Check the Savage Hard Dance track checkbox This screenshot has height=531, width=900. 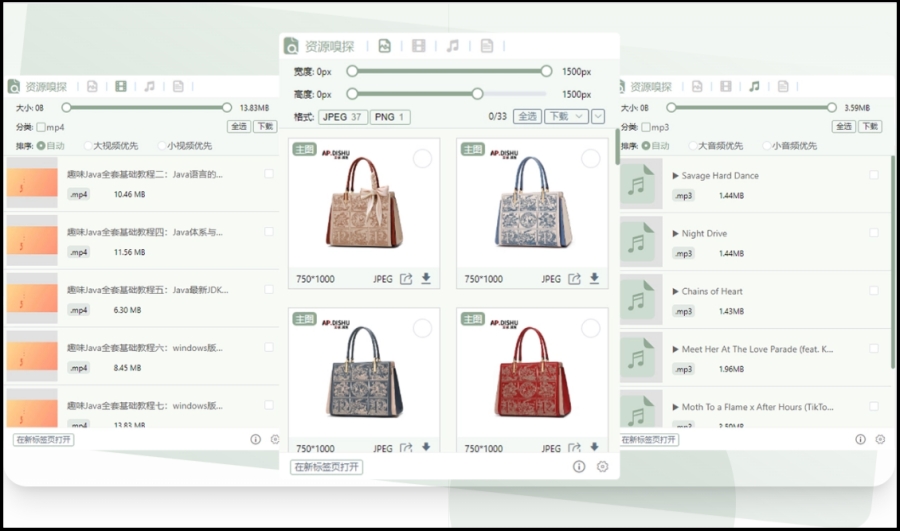coord(874,175)
